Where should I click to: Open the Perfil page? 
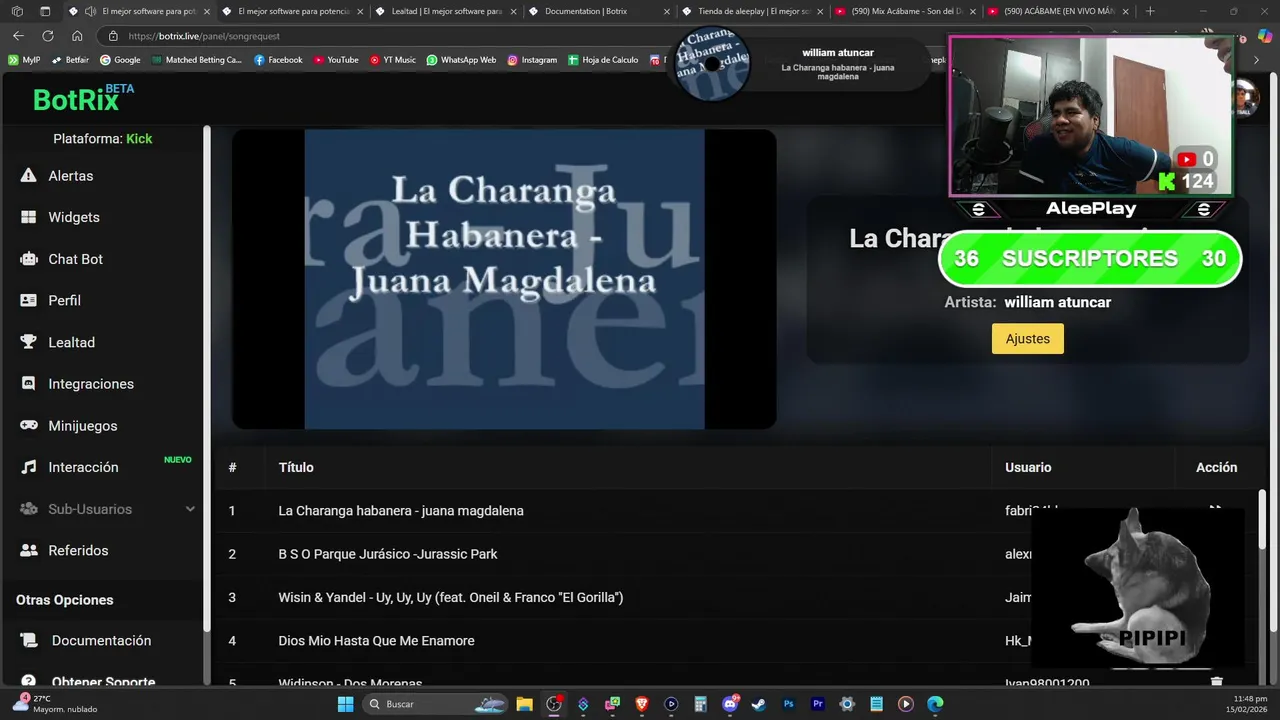pos(64,300)
